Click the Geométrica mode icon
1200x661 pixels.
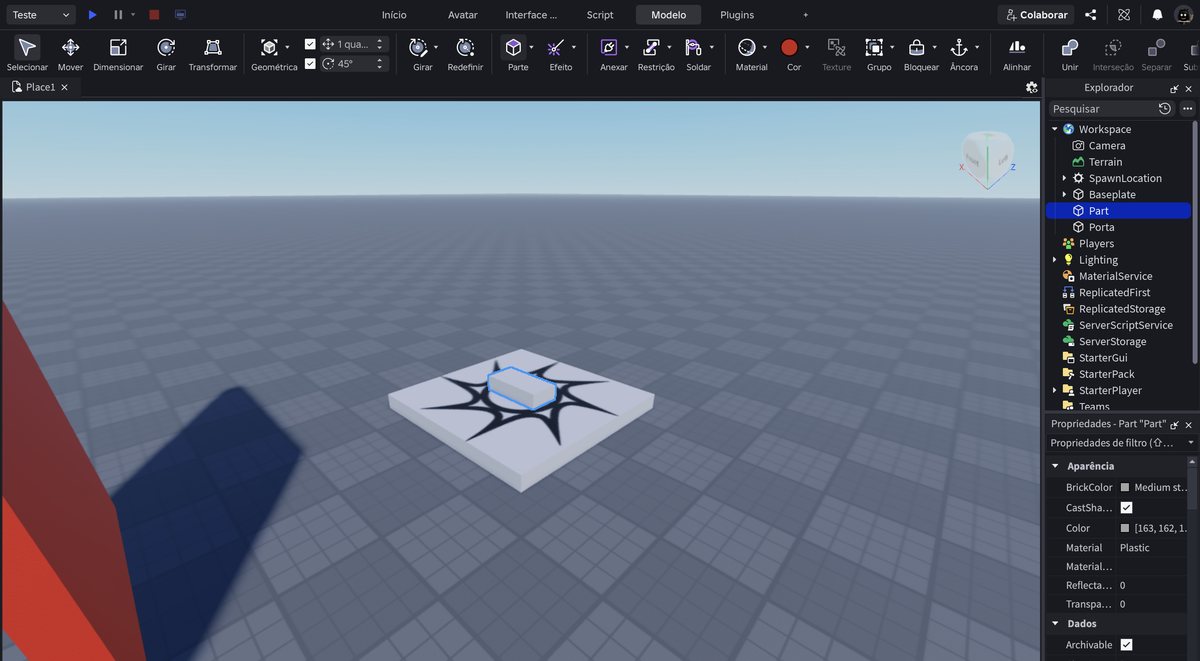[x=269, y=47]
